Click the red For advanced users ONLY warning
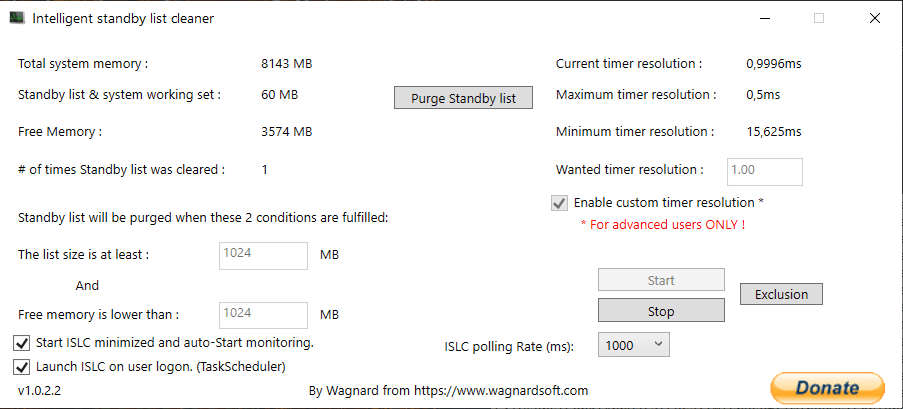Viewport: 903px width, 409px height. [x=662, y=225]
